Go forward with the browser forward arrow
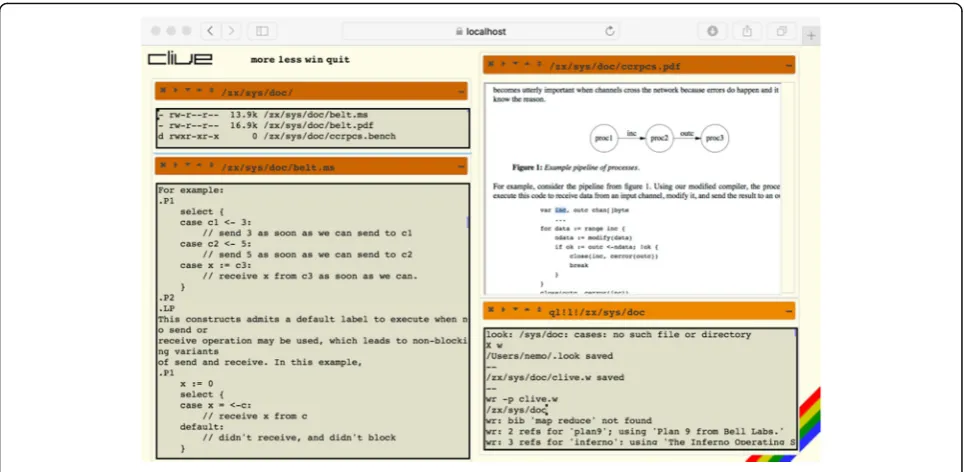 tap(231, 31)
